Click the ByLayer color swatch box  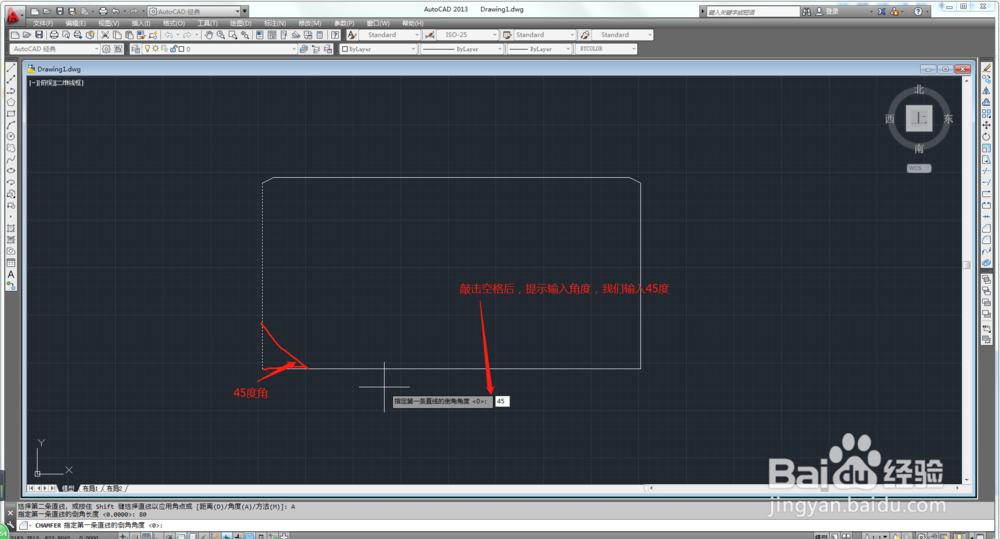[x=345, y=48]
